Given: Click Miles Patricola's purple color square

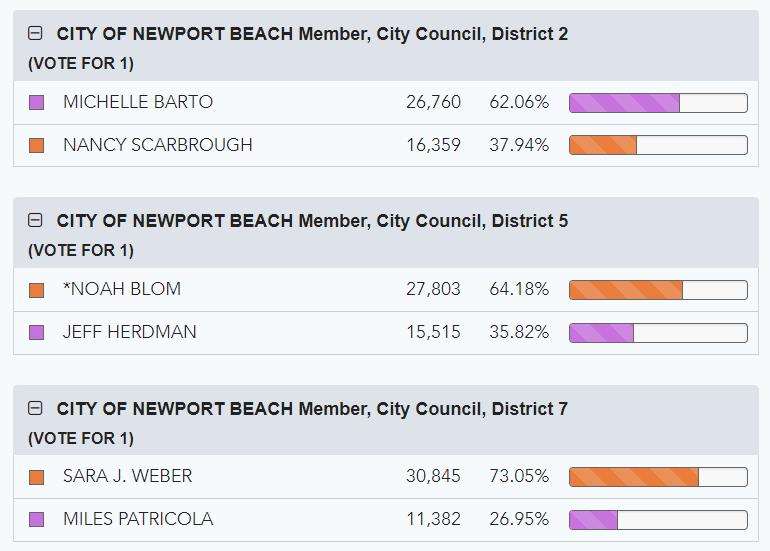Looking at the screenshot, I should click(x=37, y=520).
